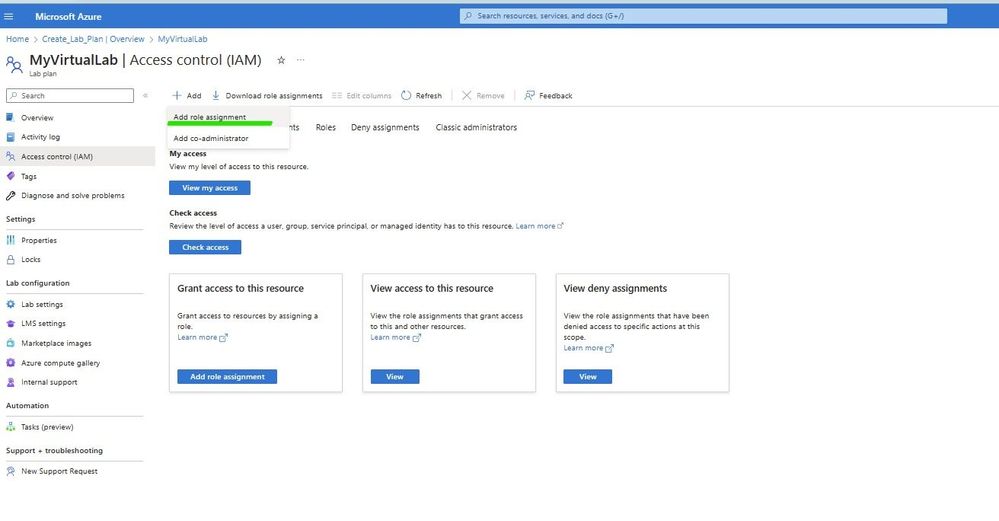Select Add role assignment from the dropdown menu
The width and height of the screenshot is (999, 521).
228,117
